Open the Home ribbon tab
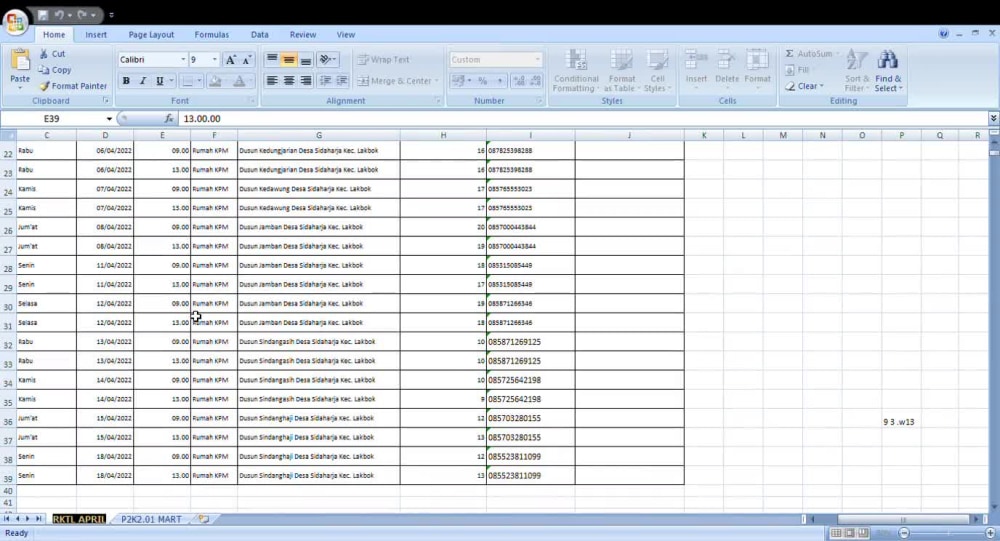This screenshot has height=541, width=1000. (54, 34)
